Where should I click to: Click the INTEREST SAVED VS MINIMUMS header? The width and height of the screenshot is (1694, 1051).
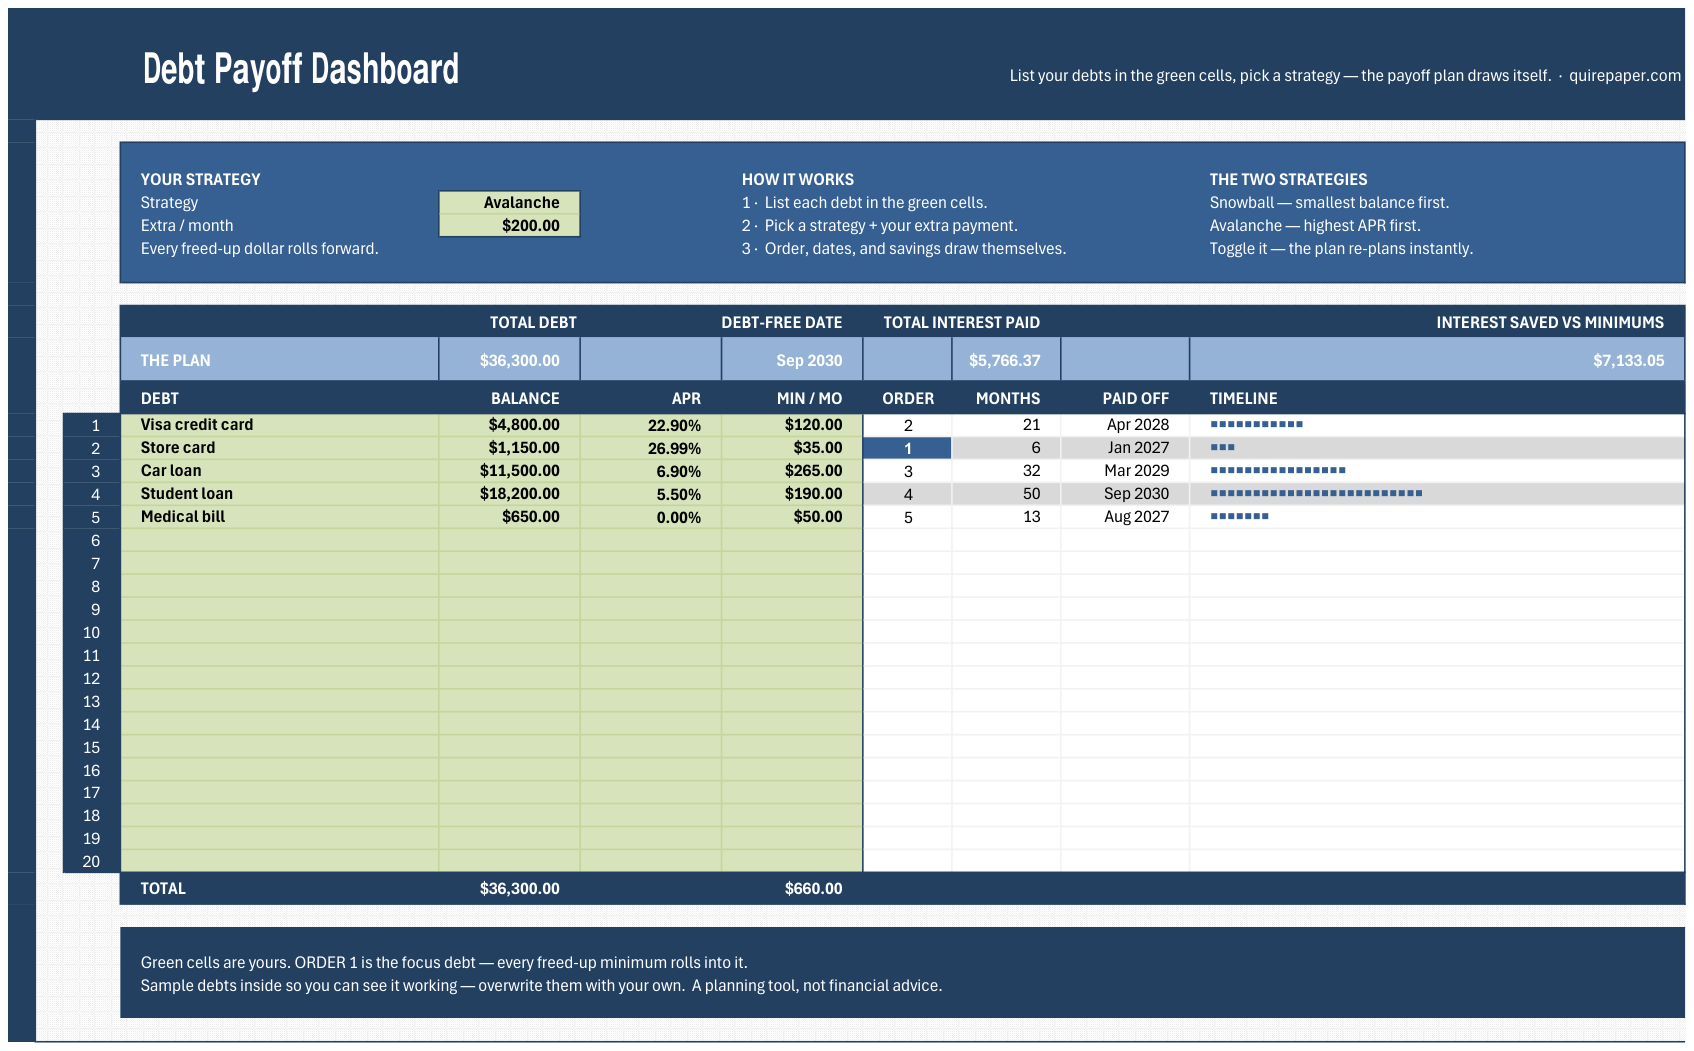click(x=1550, y=322)
